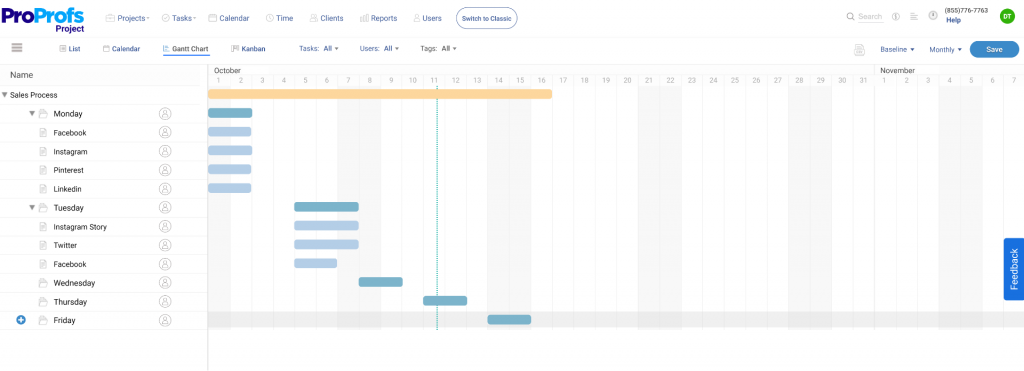This screenshot has height=371, width=1024.
Task: Click the Monday Gantt bar
Action: click(x=230, y=113)
